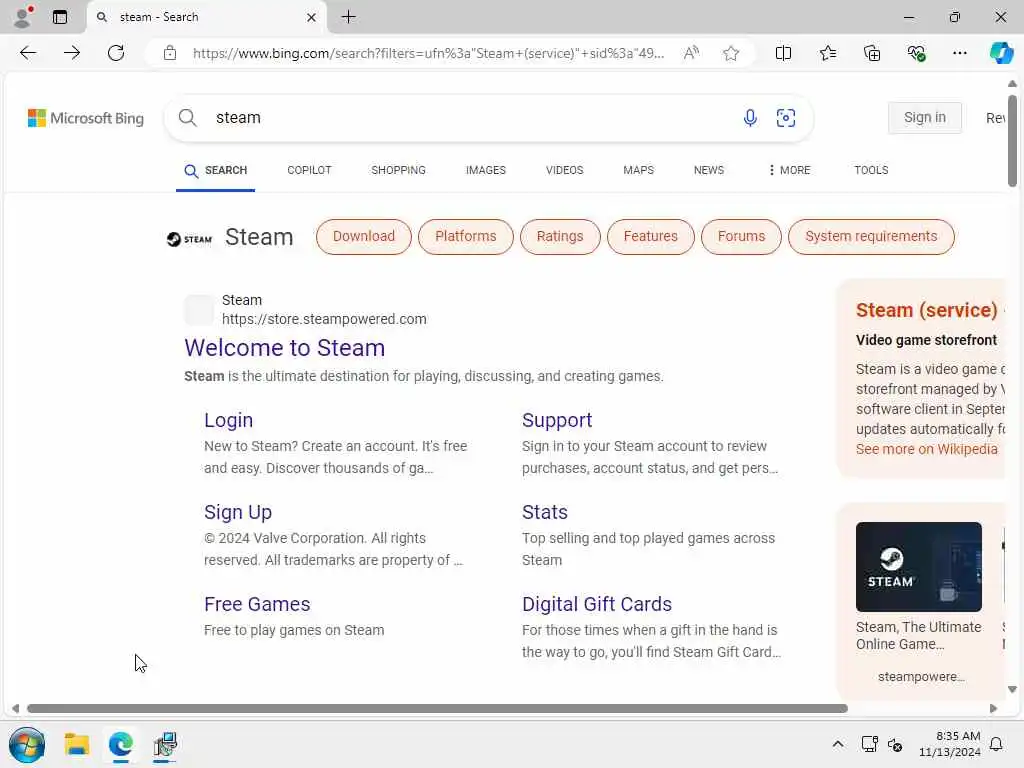Open the tab actions menu icon
Viewport: 1024px width, 768px height.
click(x=60, y=17)
